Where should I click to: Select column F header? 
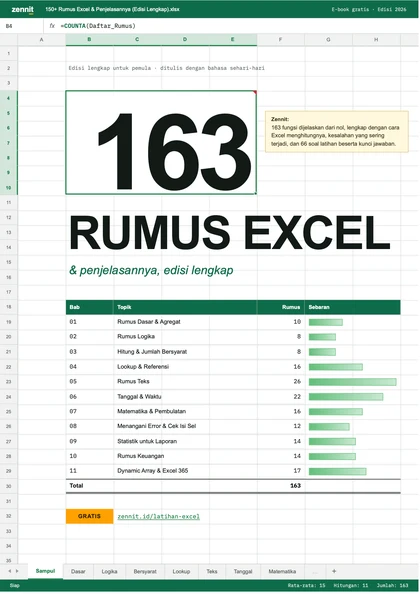280,39
